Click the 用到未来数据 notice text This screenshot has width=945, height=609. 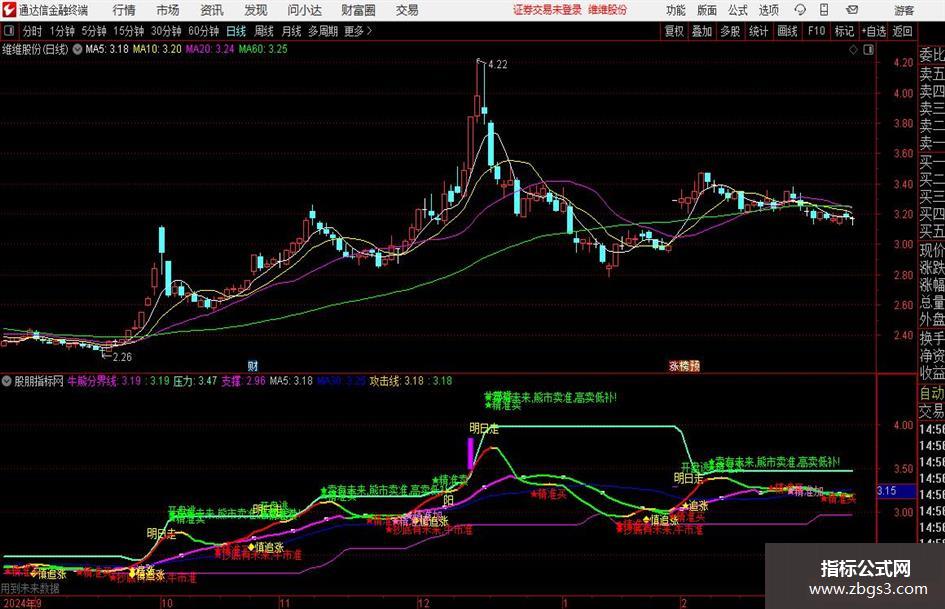pyautogui.click(x=30, y=588)
